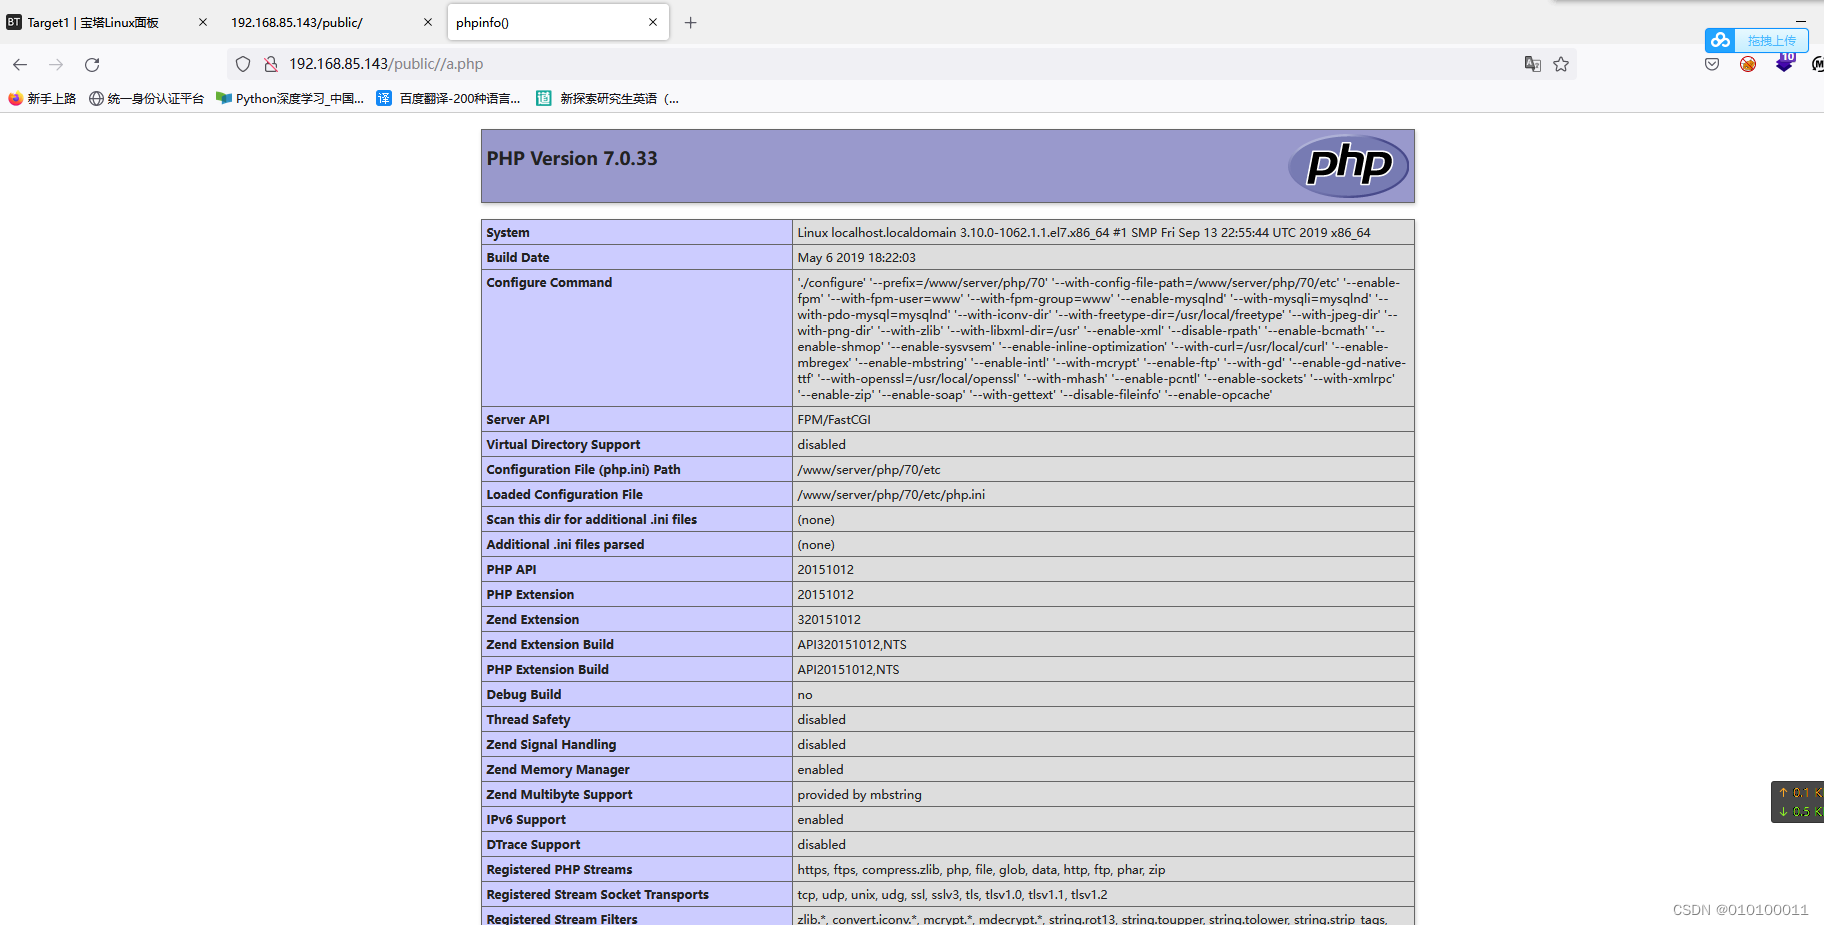The width and height of the screenshot is (1824, 925).
Task: Click the Thread Safety label
Action: pos(528,720)
